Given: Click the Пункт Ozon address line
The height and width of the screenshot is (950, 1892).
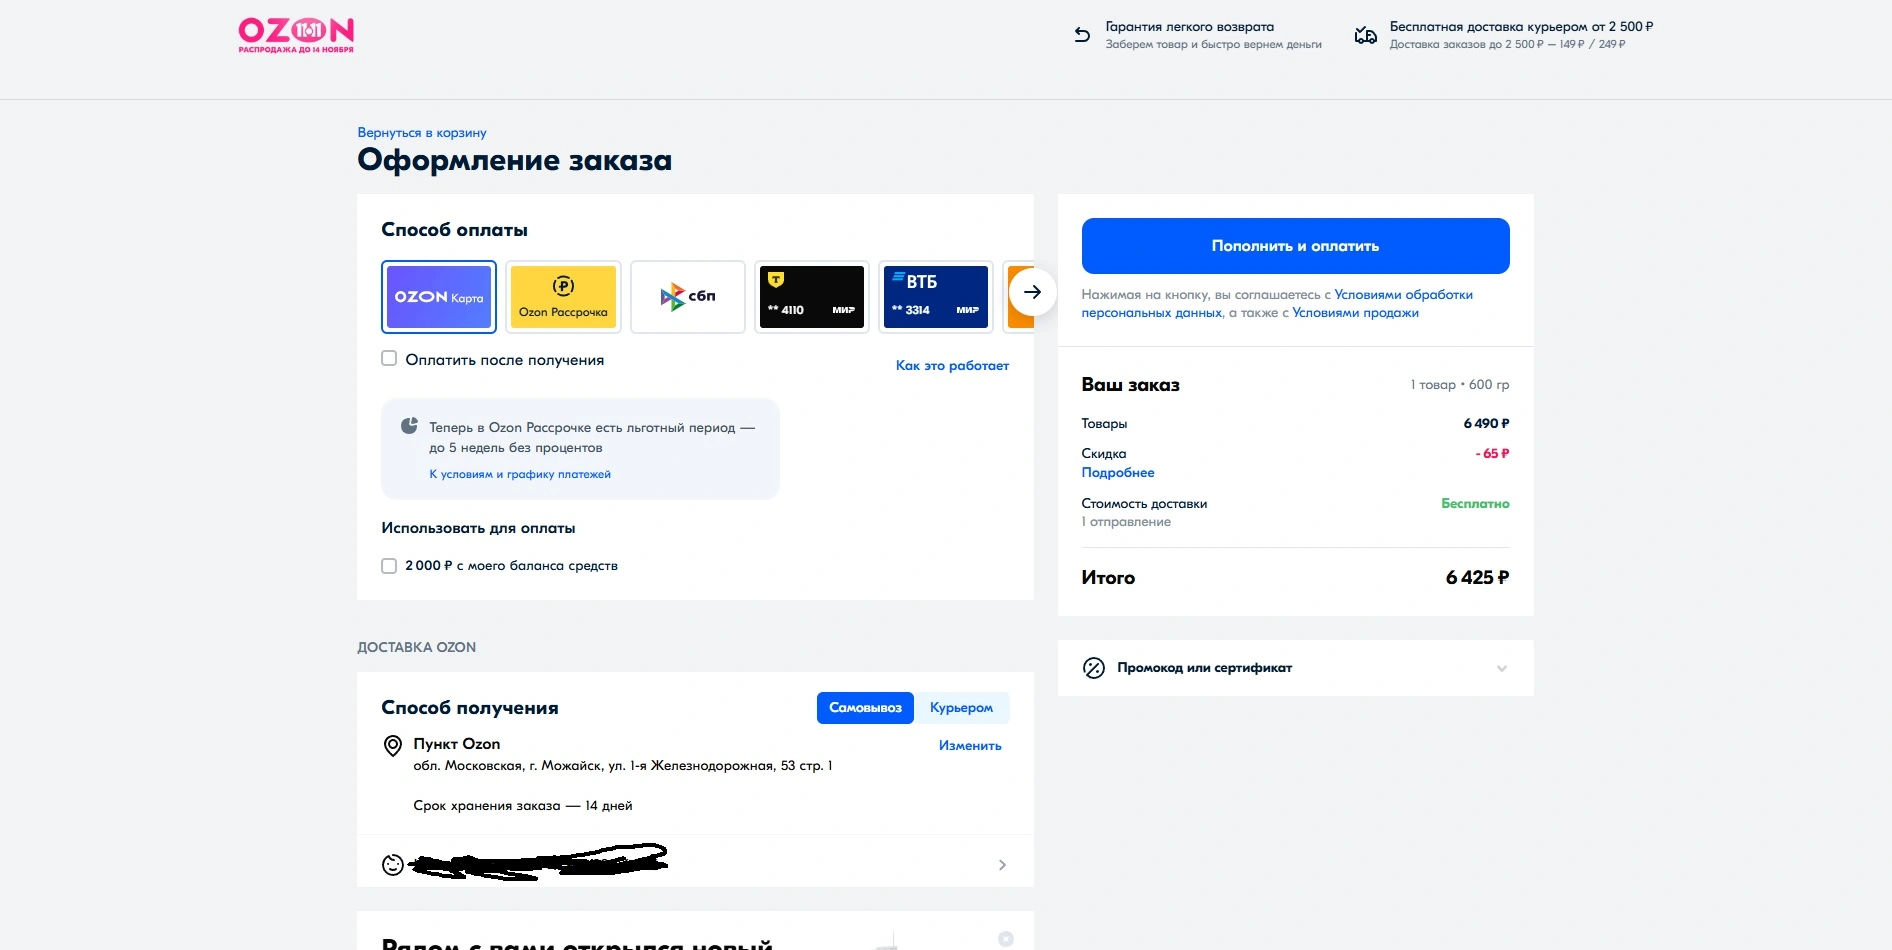Looking at the screenshot, I should pyautogui.click(x=623, y=766).
